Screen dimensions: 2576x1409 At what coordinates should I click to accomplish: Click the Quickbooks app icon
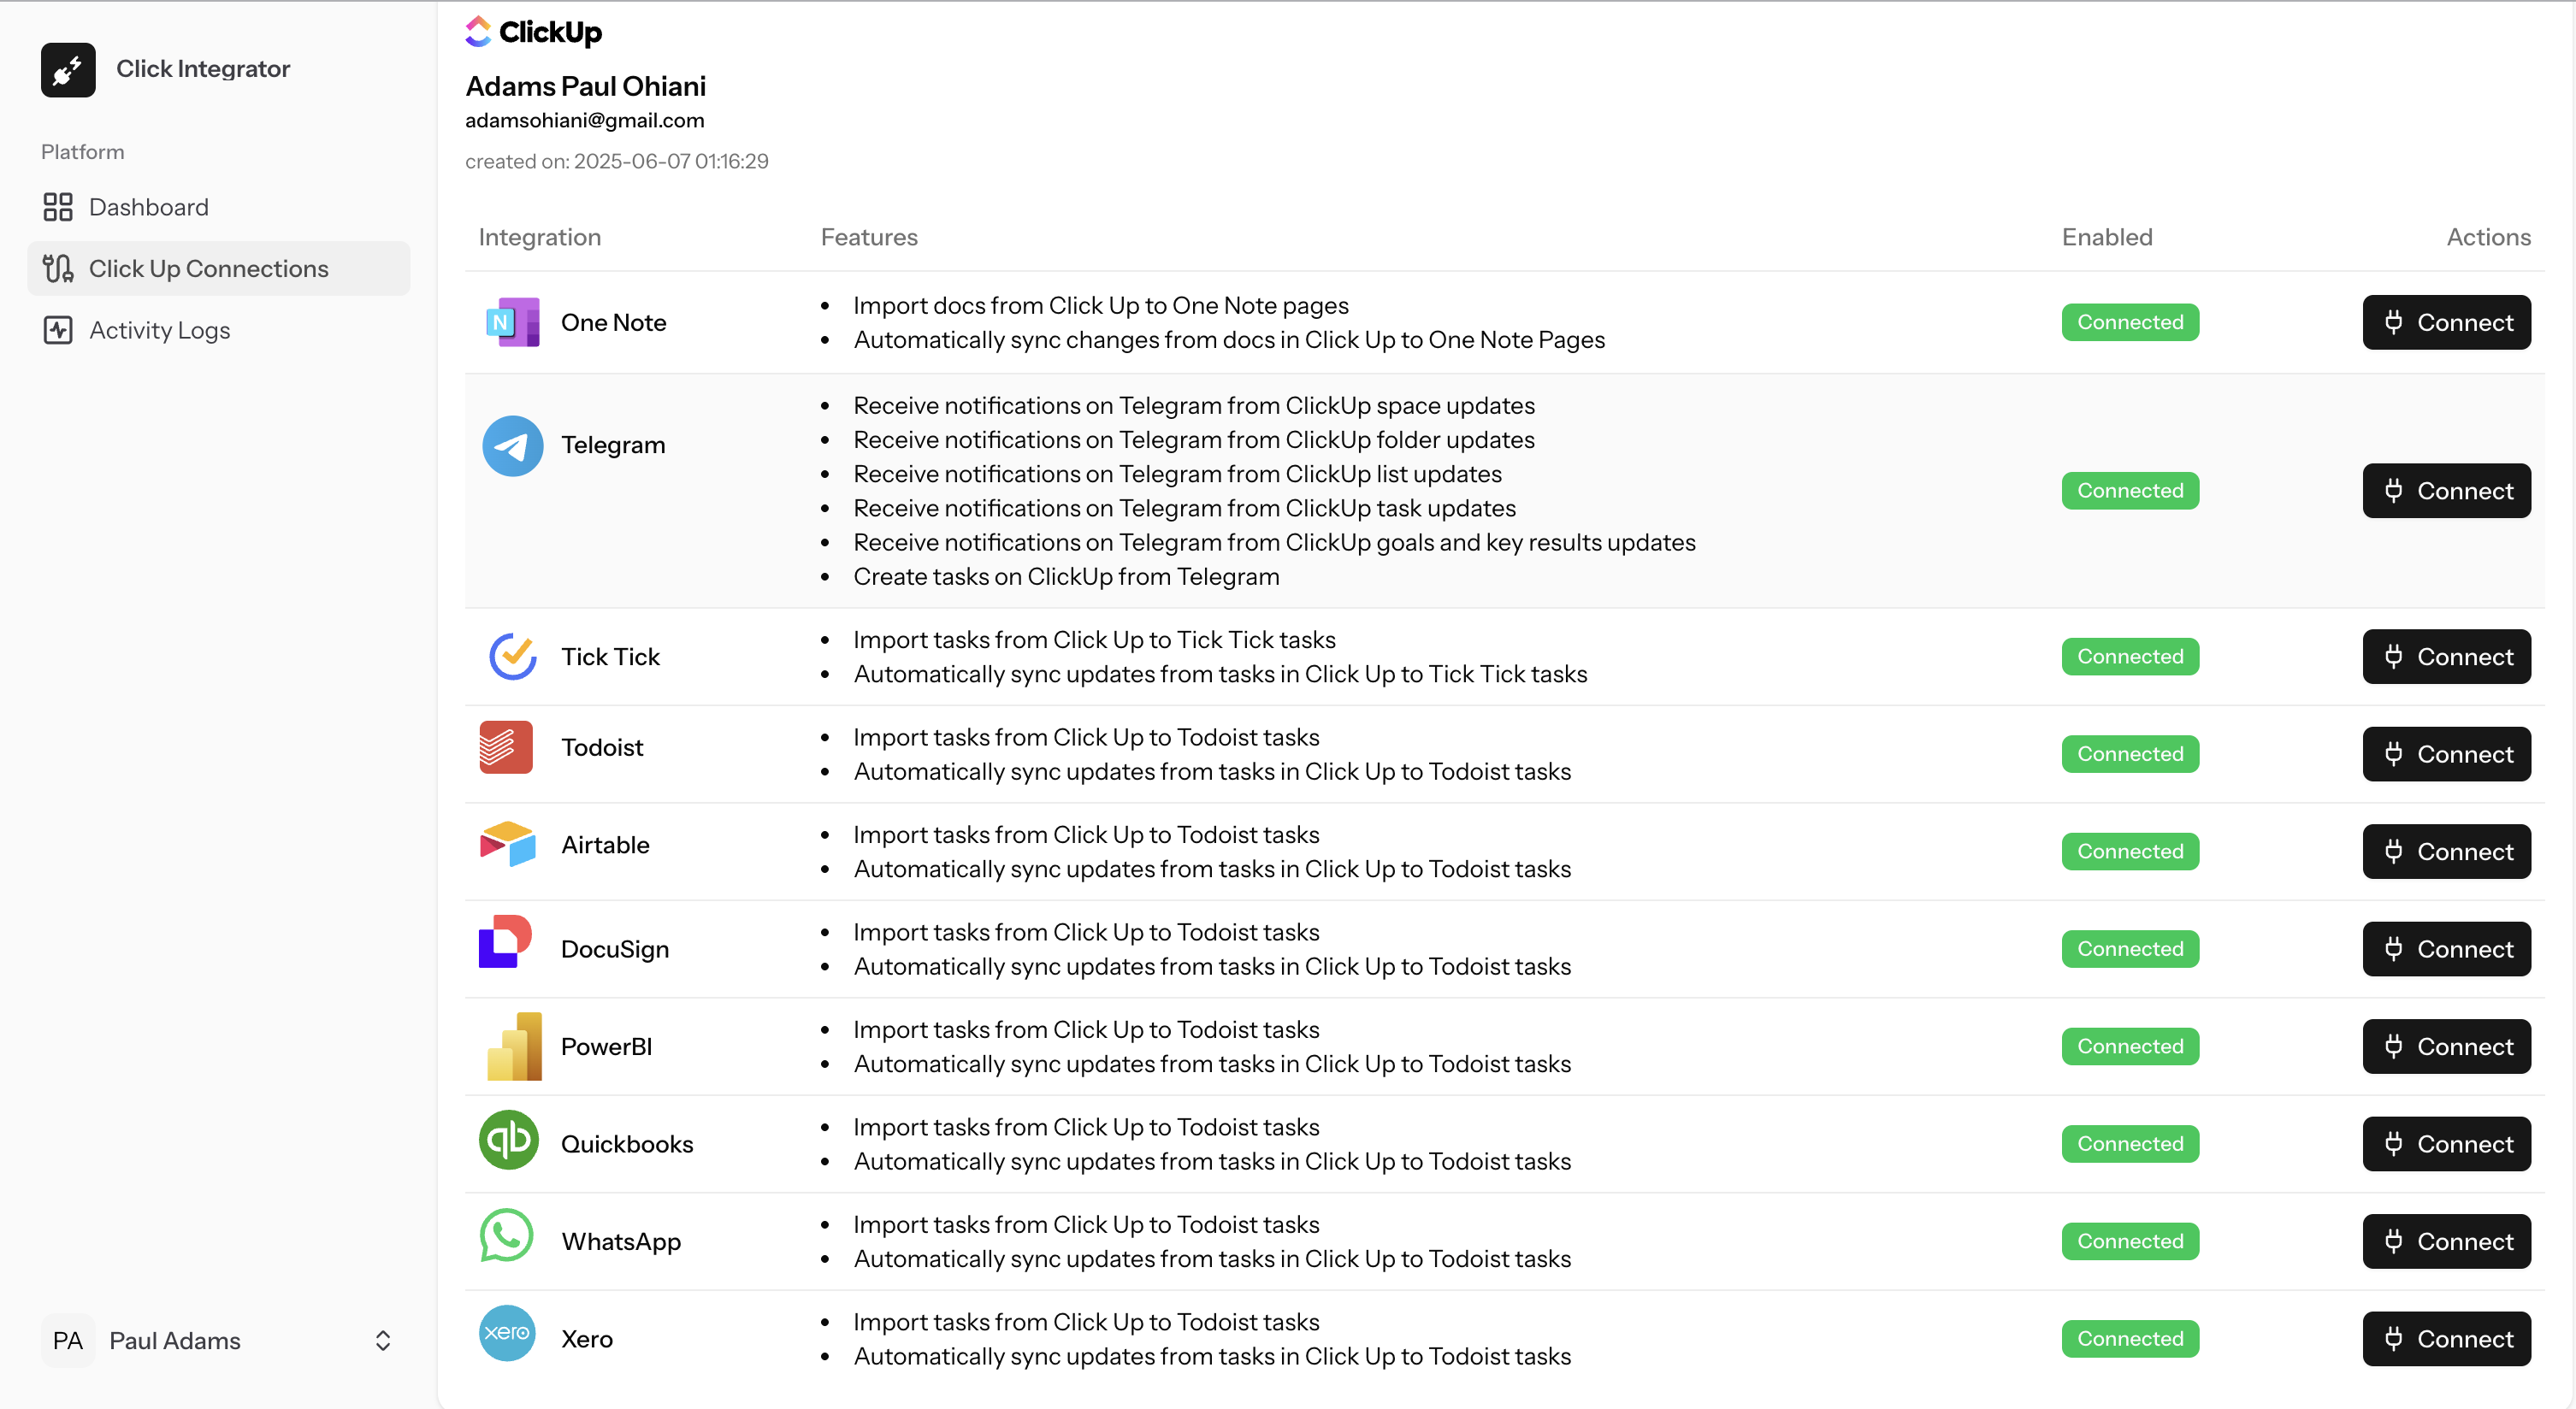click(508, 1140)
